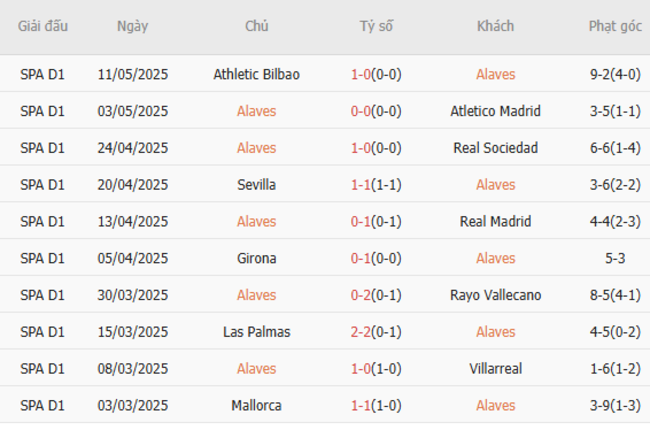This screenshot has width=650, height=430.
Task: Select the date 13/04/2025 cell
Action: (132, 222)
